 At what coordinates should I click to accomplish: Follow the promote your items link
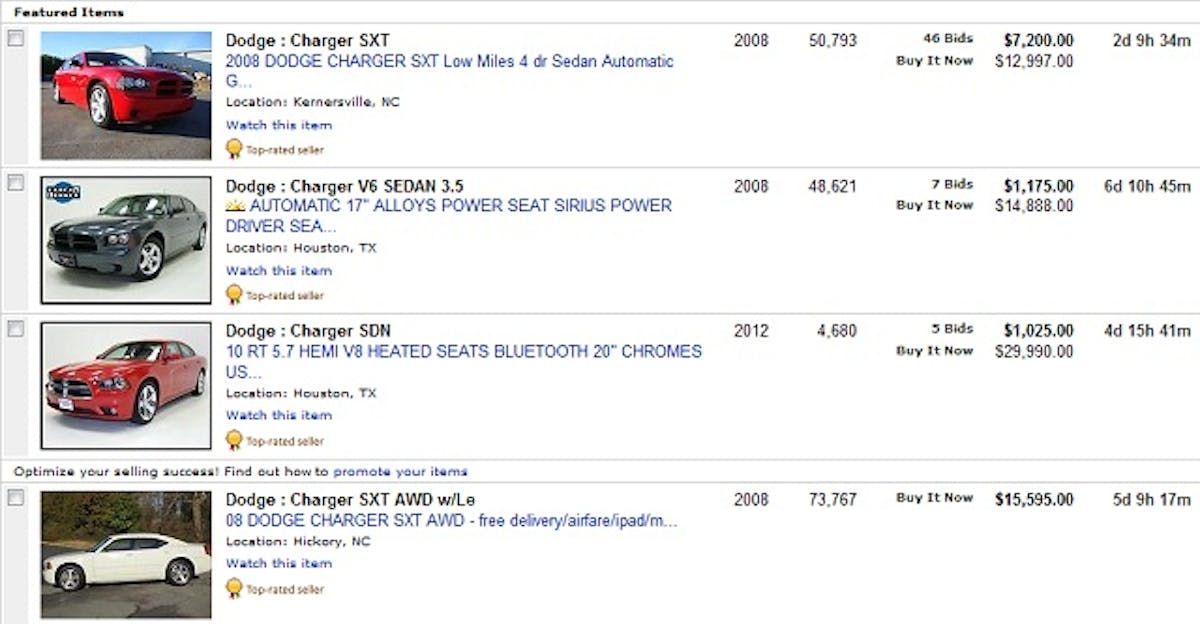(x=400, y=471)
